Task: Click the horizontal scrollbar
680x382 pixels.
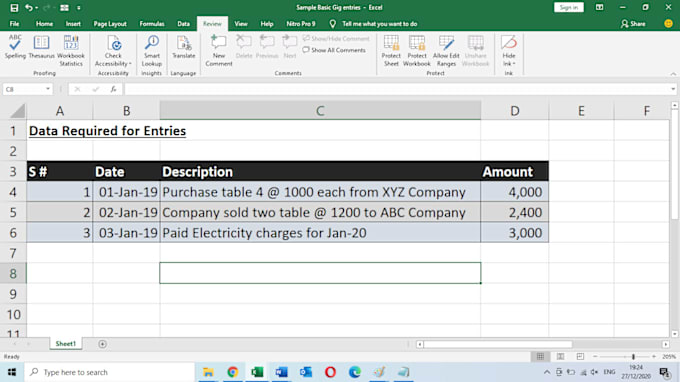Action: coord(498,344)
